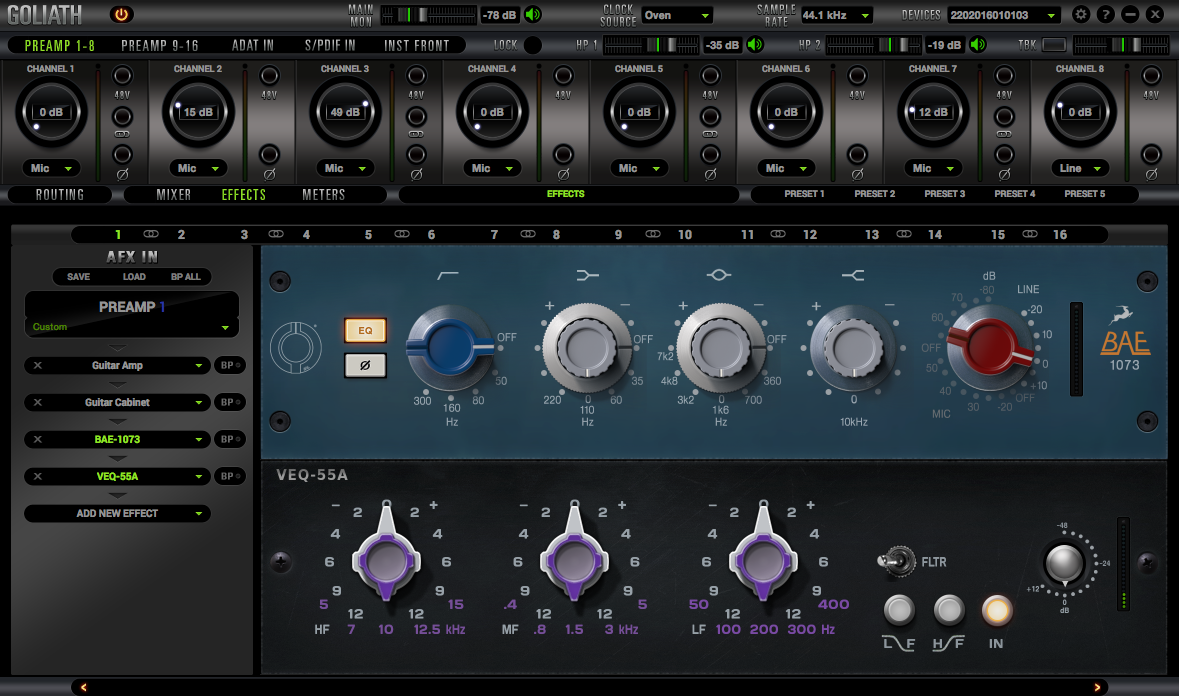
Task: Remove the BAE-1073 effect
Action: pyautogui.click(x=38, y=439)
